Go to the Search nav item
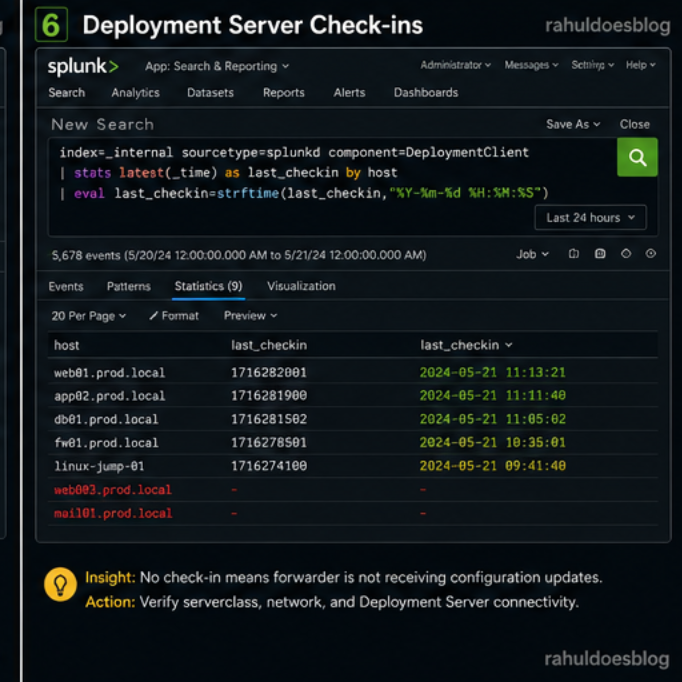 (67, 93)
